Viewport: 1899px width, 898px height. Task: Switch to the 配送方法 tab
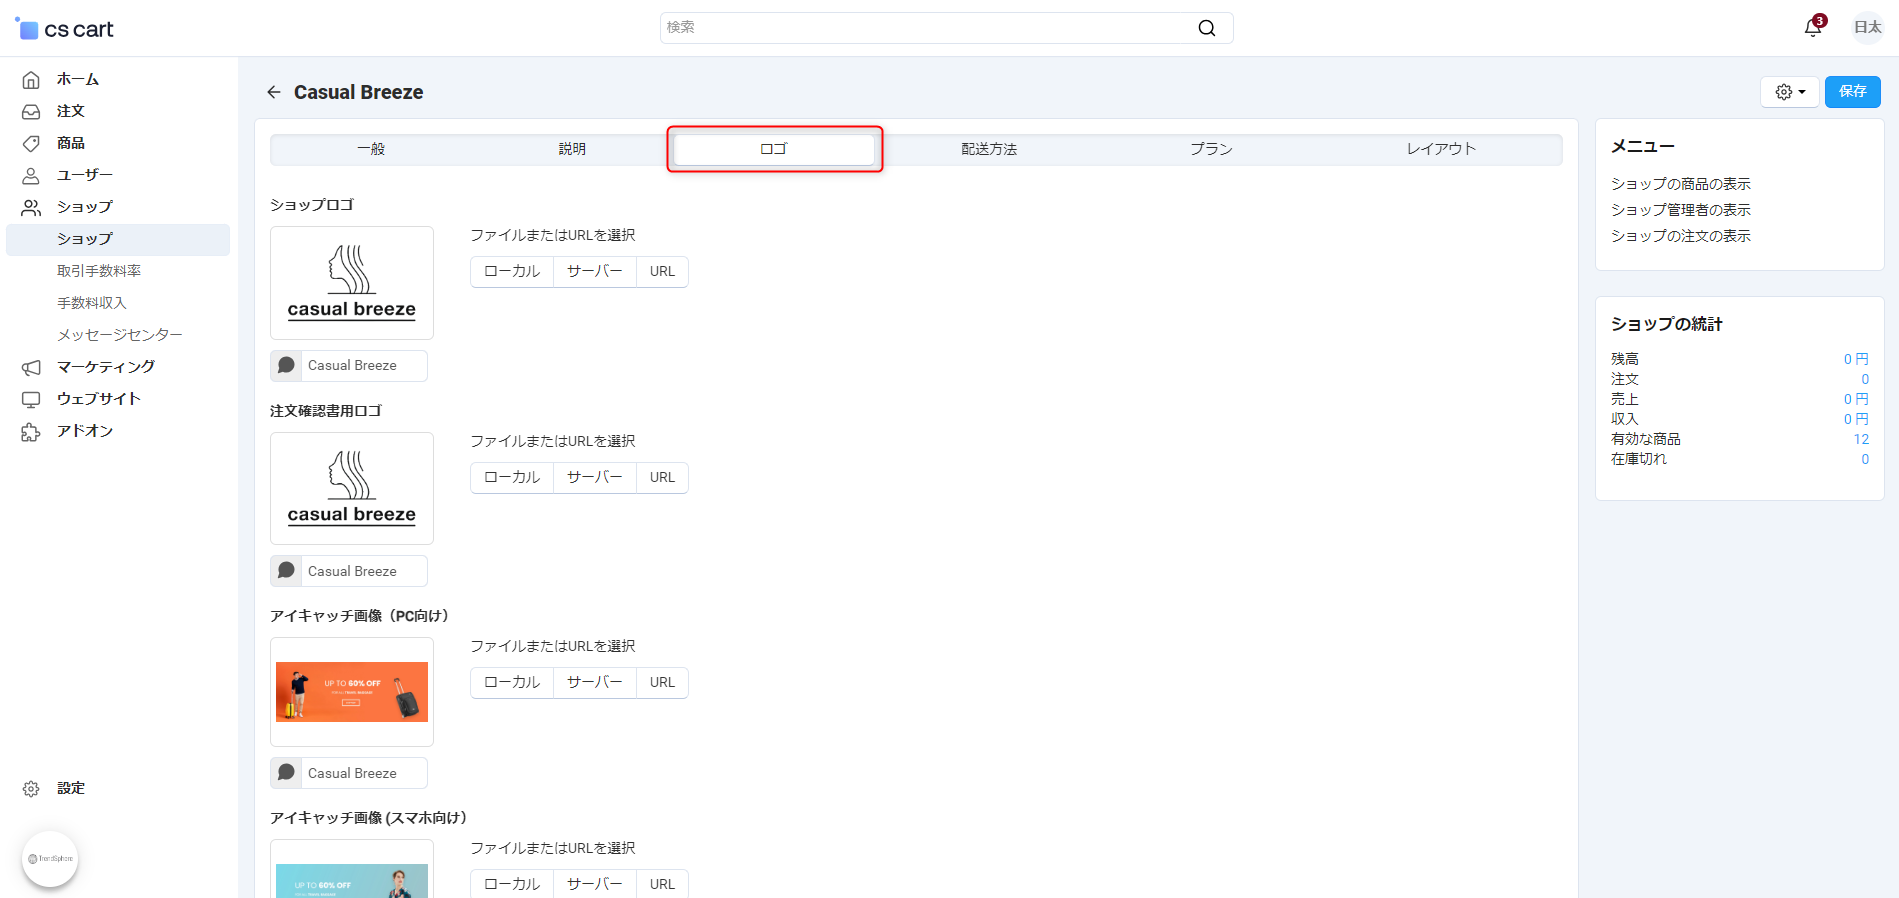pos(988,149)
